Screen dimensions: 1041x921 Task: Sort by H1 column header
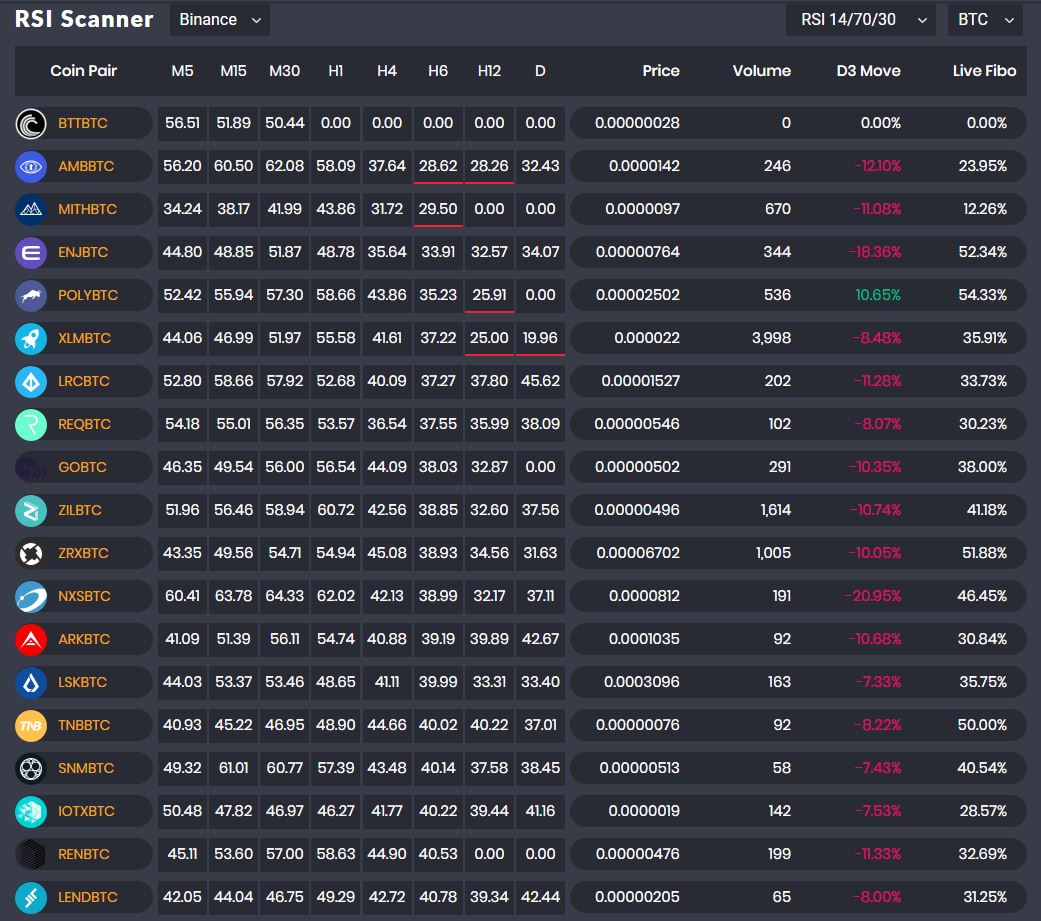pos(336,71)
